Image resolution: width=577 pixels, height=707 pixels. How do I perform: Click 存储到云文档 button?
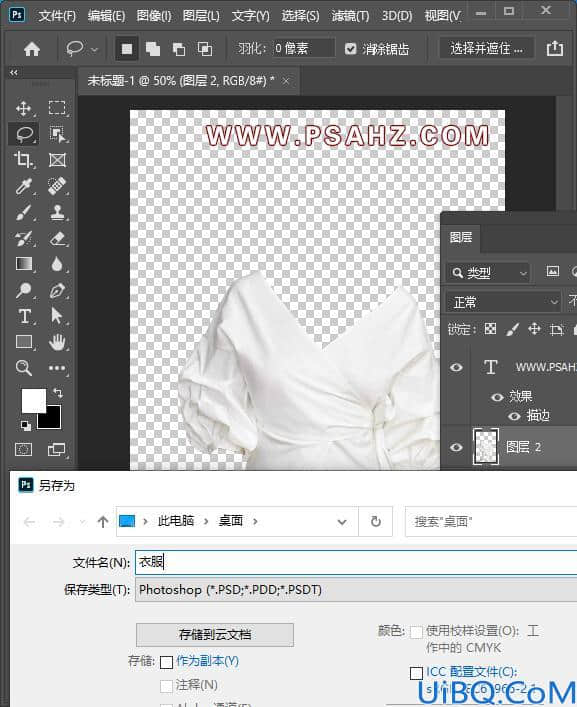215,634
